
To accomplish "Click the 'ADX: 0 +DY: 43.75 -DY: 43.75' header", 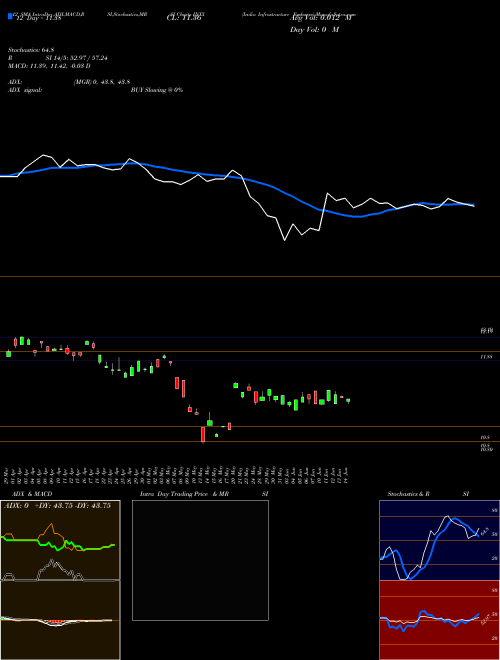I will tap(57, 506).
